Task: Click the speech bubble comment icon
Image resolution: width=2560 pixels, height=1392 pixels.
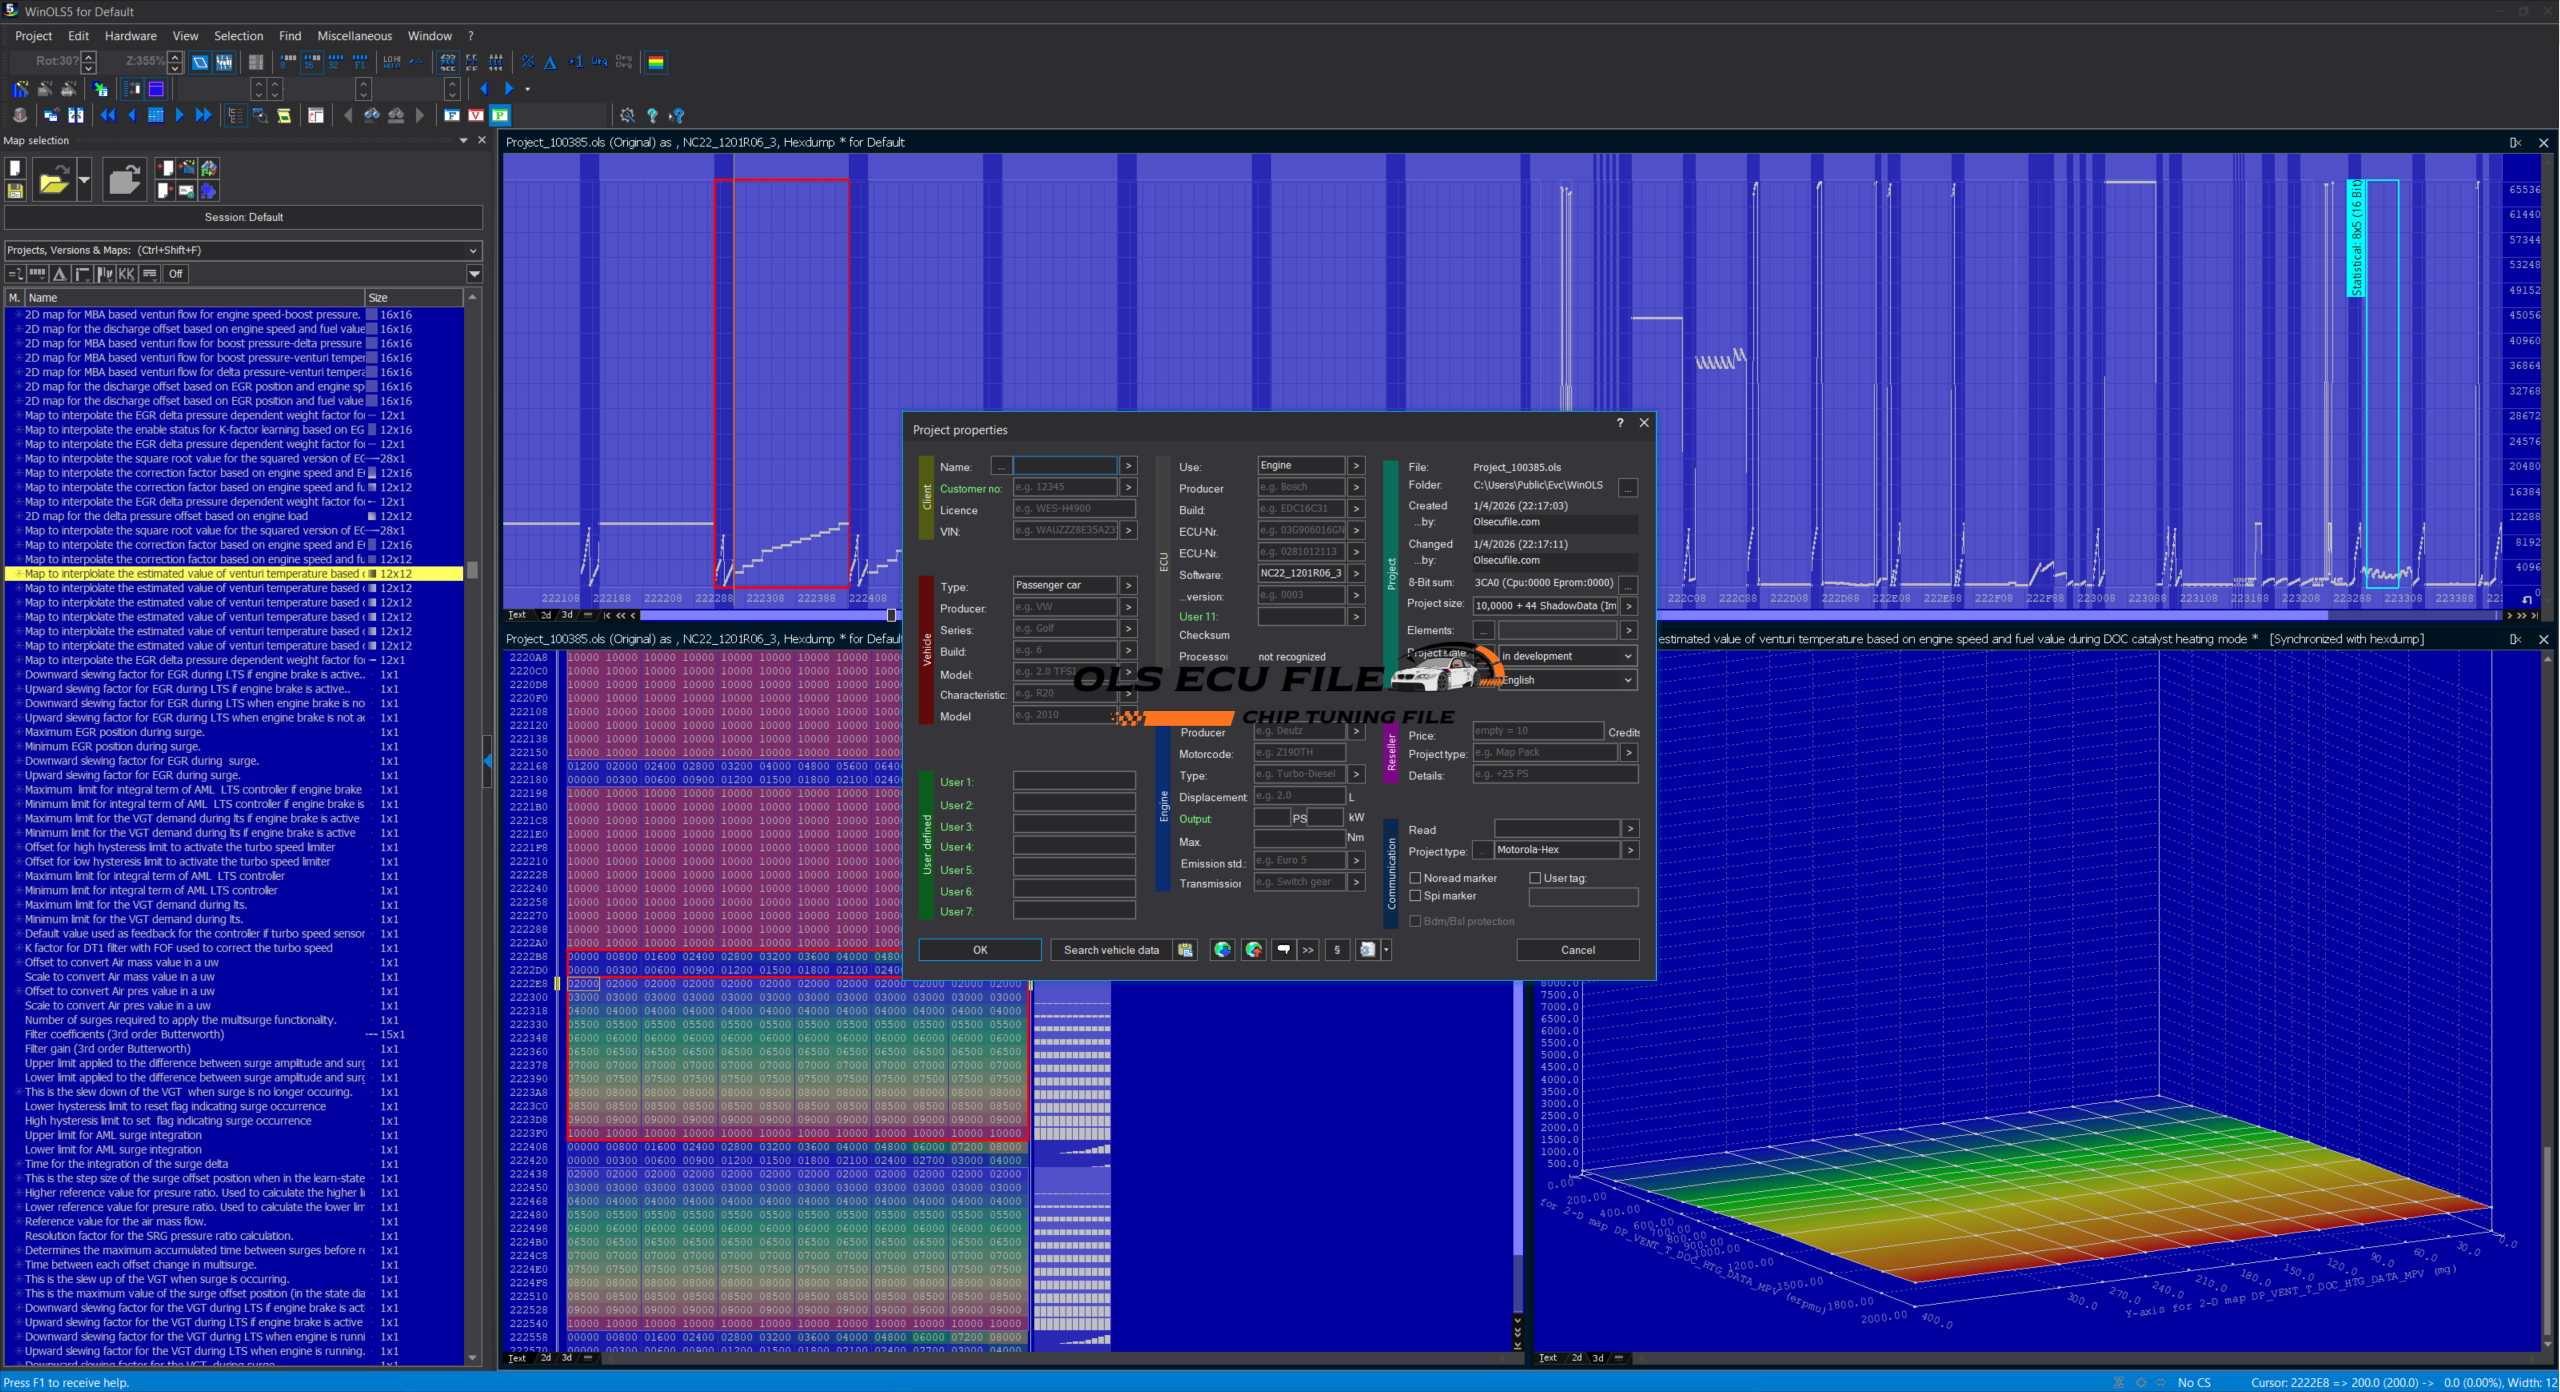Action: pos(1284,950)
